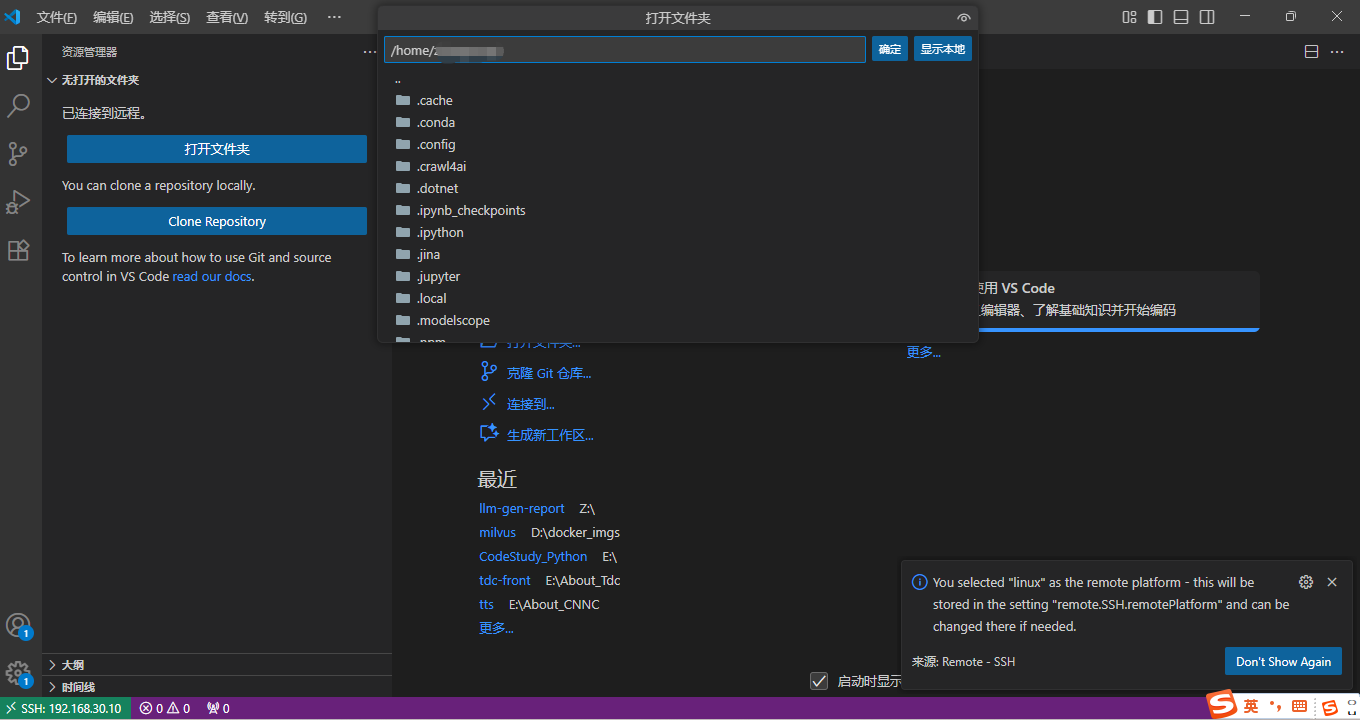Click the Clone Repository button

coord(217,221)
